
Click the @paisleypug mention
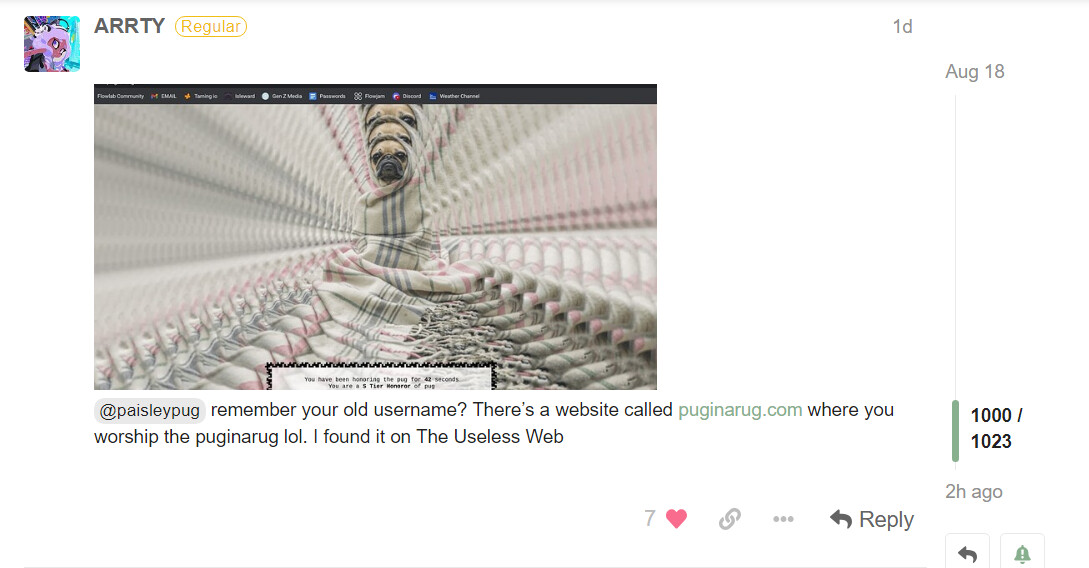[x=149, y=410]
